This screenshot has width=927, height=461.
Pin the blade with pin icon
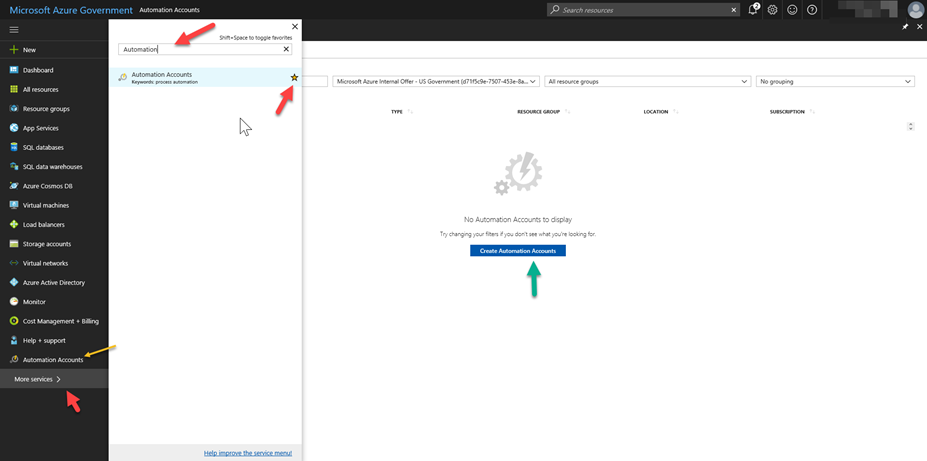tap(905, 27)
